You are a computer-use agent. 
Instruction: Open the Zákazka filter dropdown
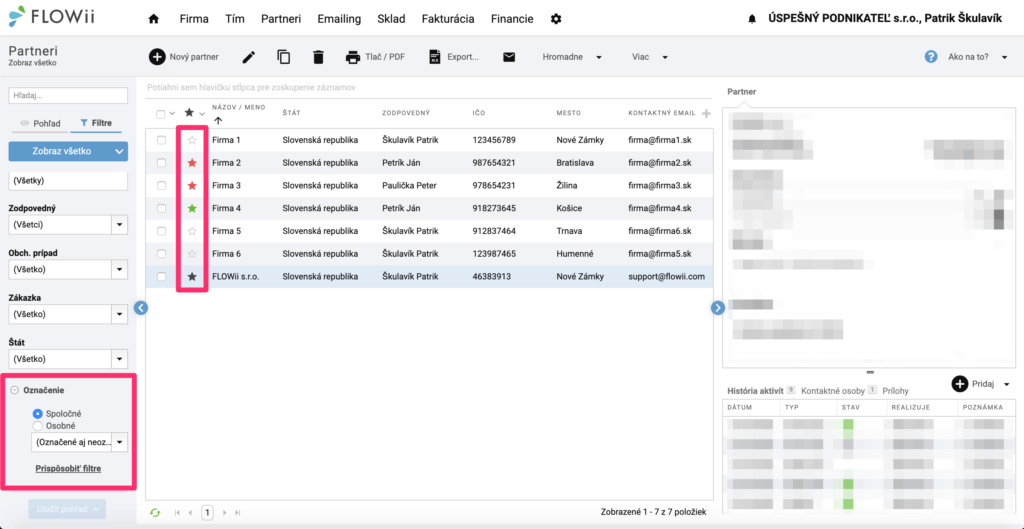coord(120,314)
